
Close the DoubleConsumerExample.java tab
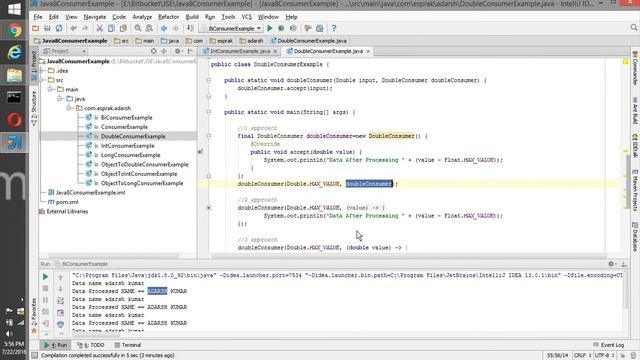(368, 51)
